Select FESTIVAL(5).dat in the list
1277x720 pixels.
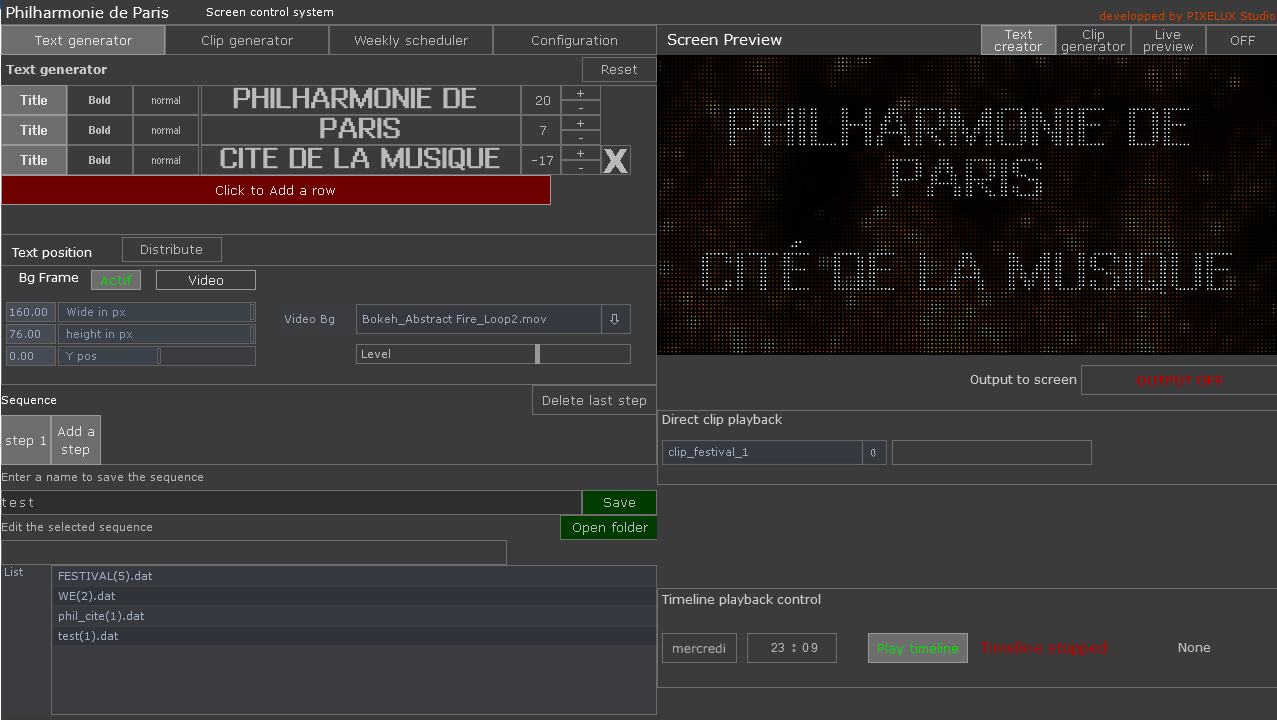354,576
